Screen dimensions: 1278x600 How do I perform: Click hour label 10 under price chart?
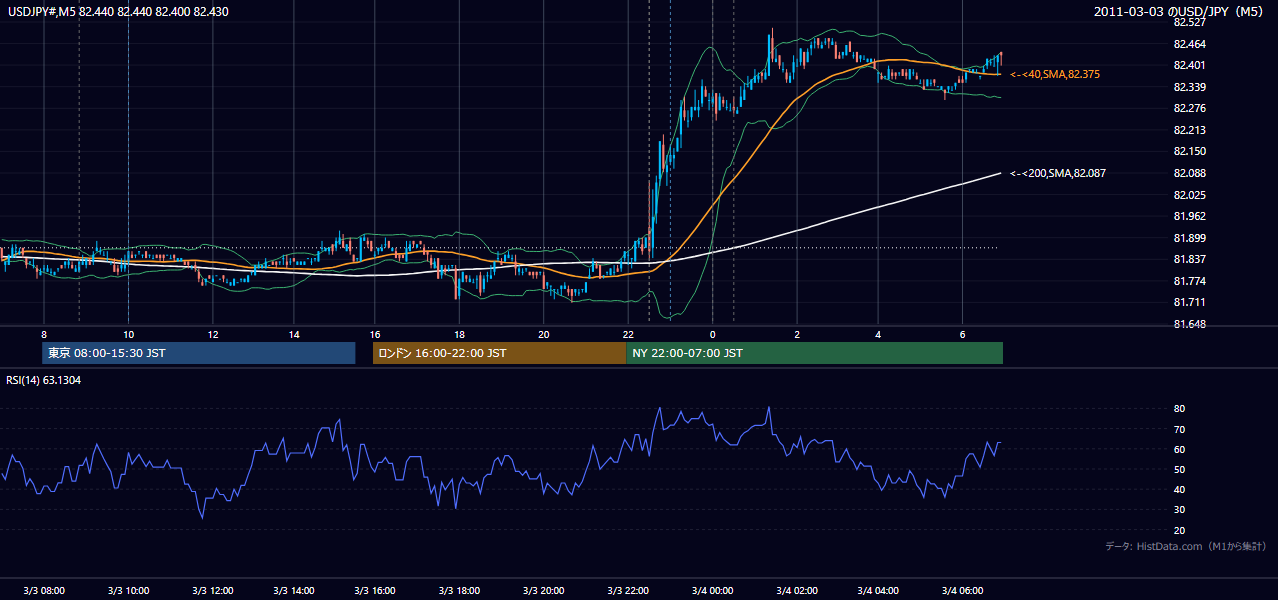tap(128, 334)
